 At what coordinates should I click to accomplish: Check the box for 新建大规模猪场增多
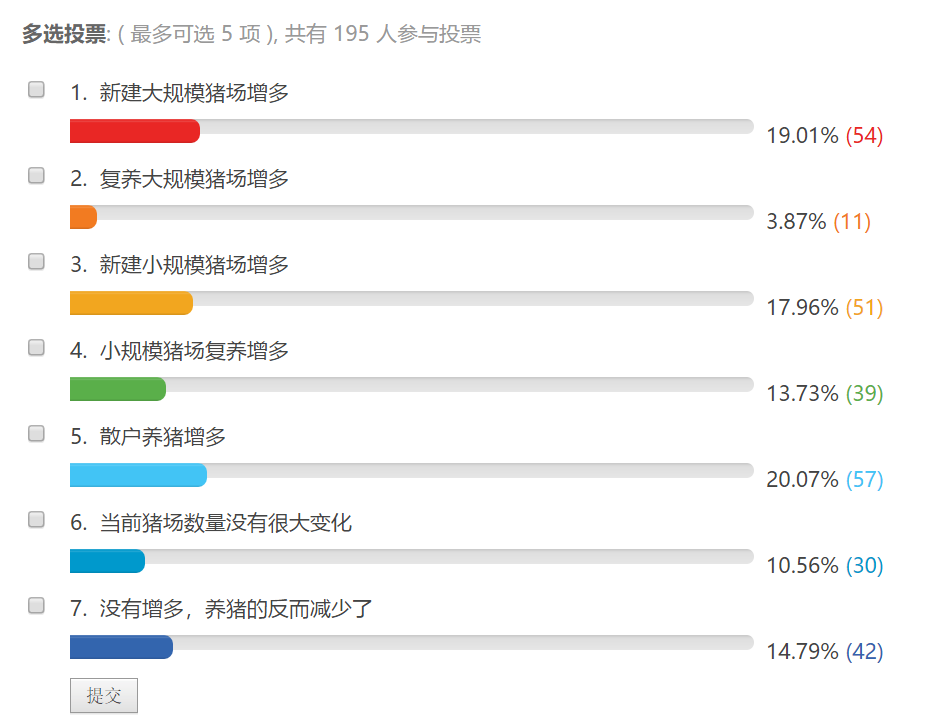(37, 90)
